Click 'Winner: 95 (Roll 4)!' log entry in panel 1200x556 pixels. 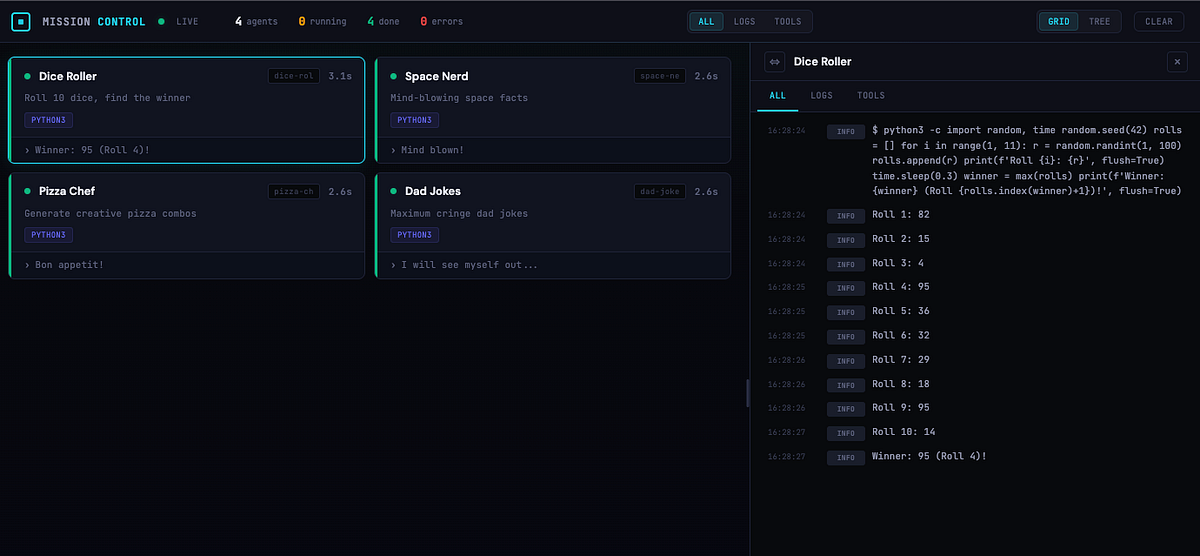tap(973, 456)
